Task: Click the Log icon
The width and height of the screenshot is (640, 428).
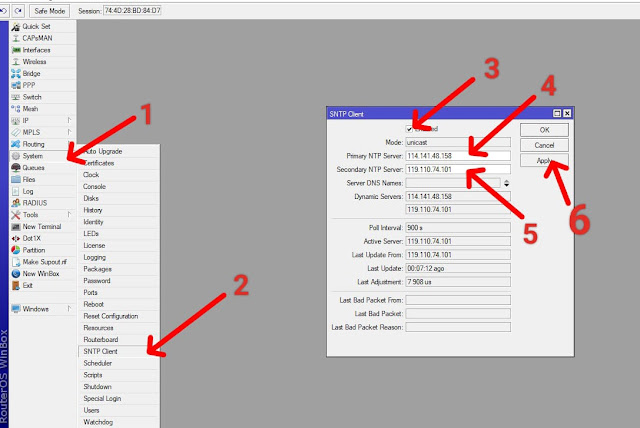Action: tap(16, 191)
